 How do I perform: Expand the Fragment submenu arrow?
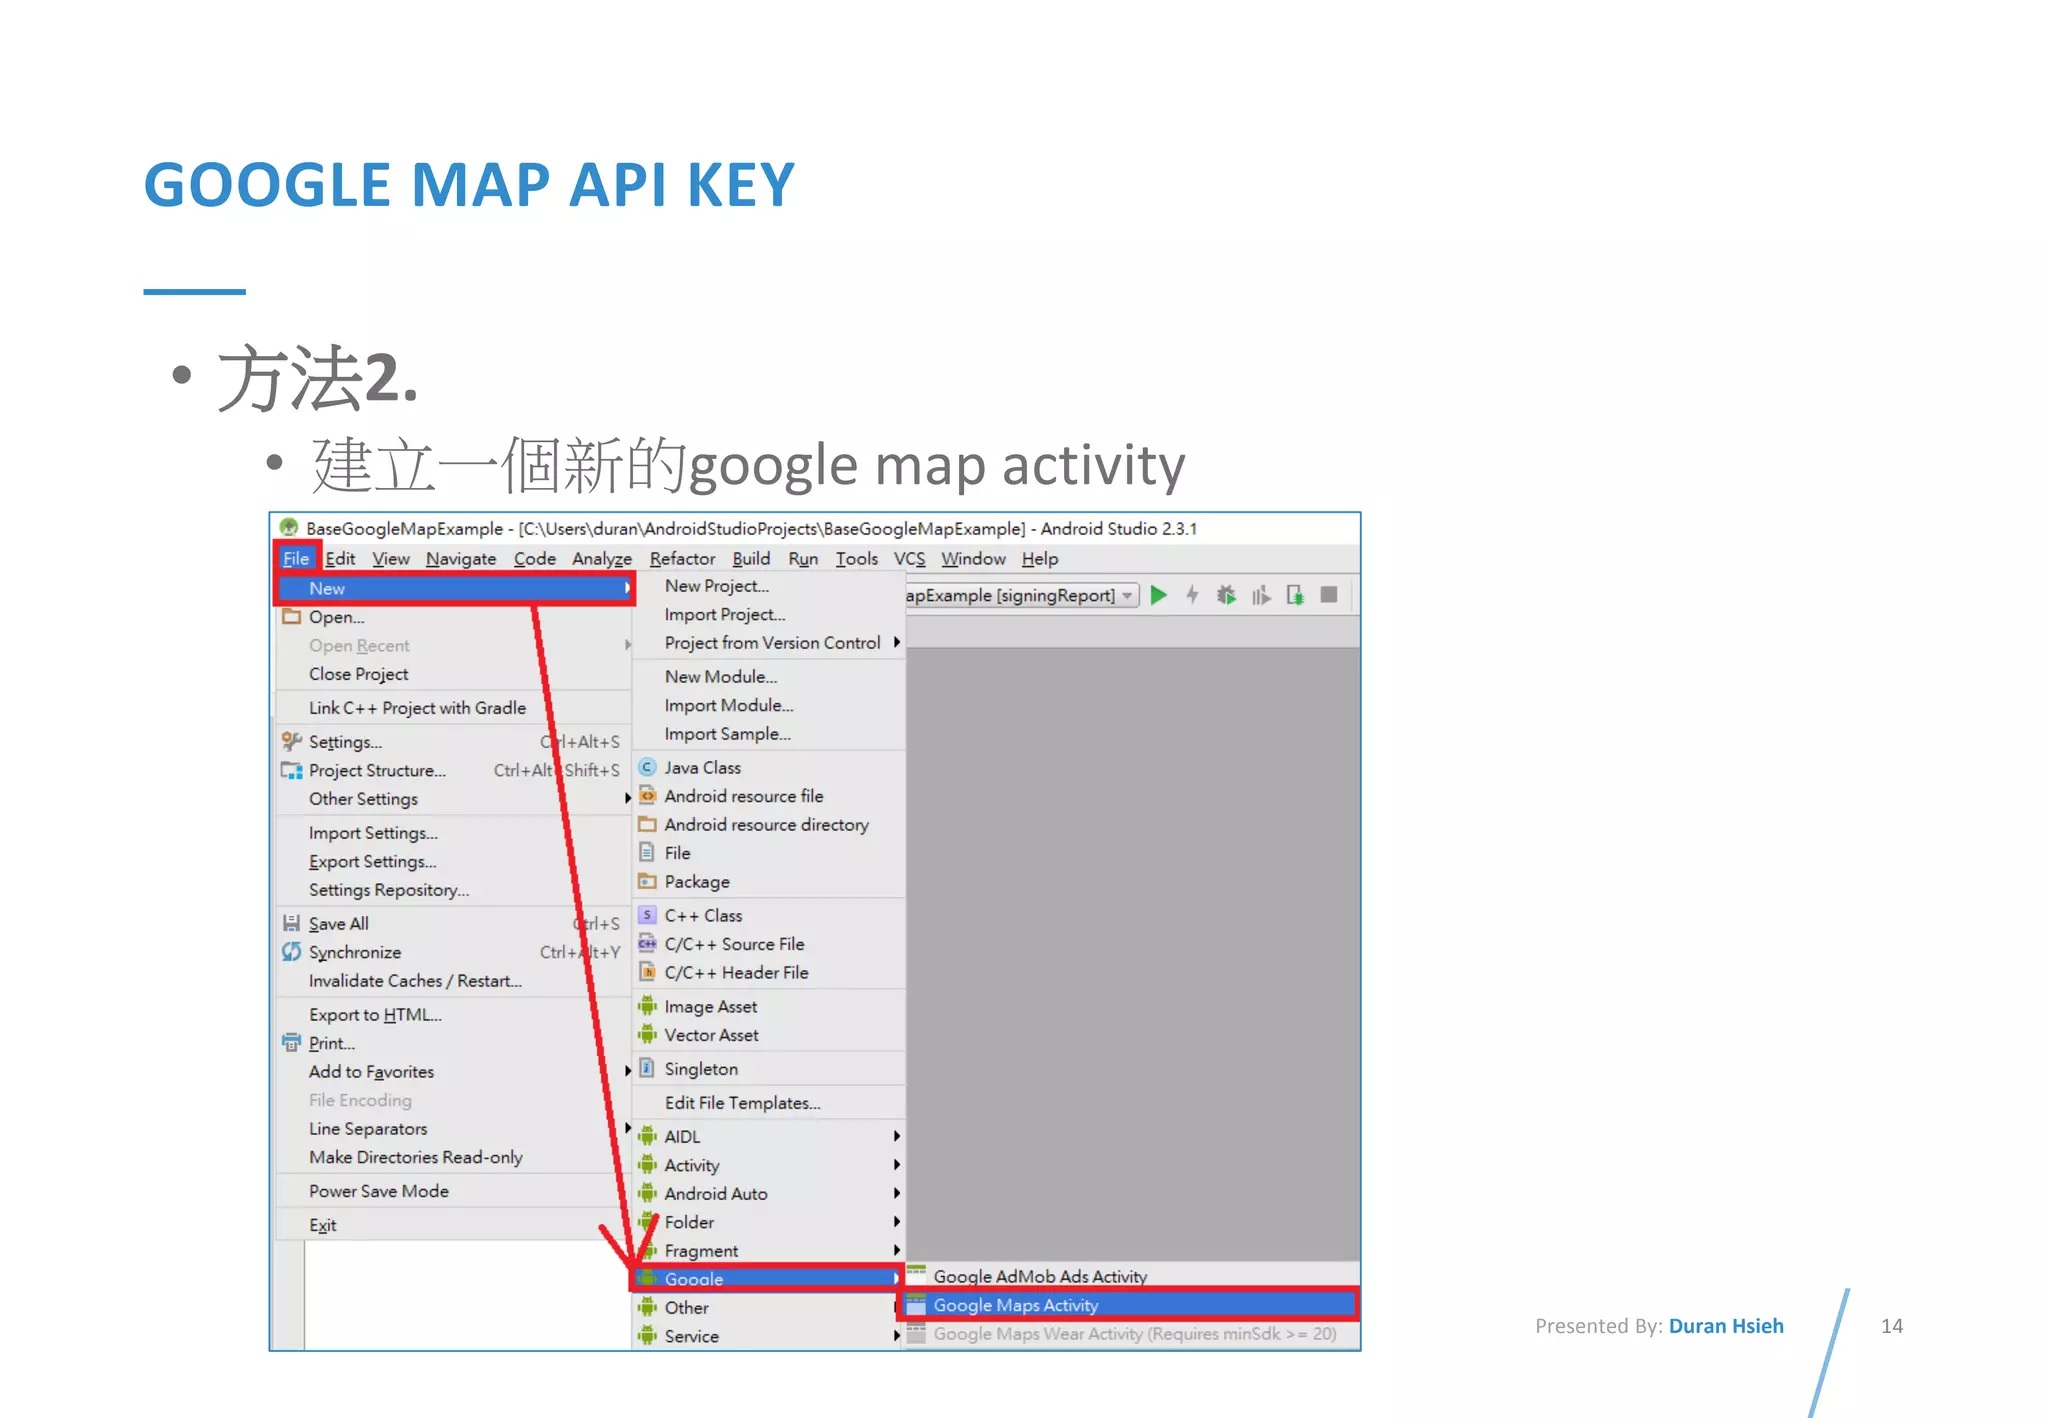click(897, 1250)
